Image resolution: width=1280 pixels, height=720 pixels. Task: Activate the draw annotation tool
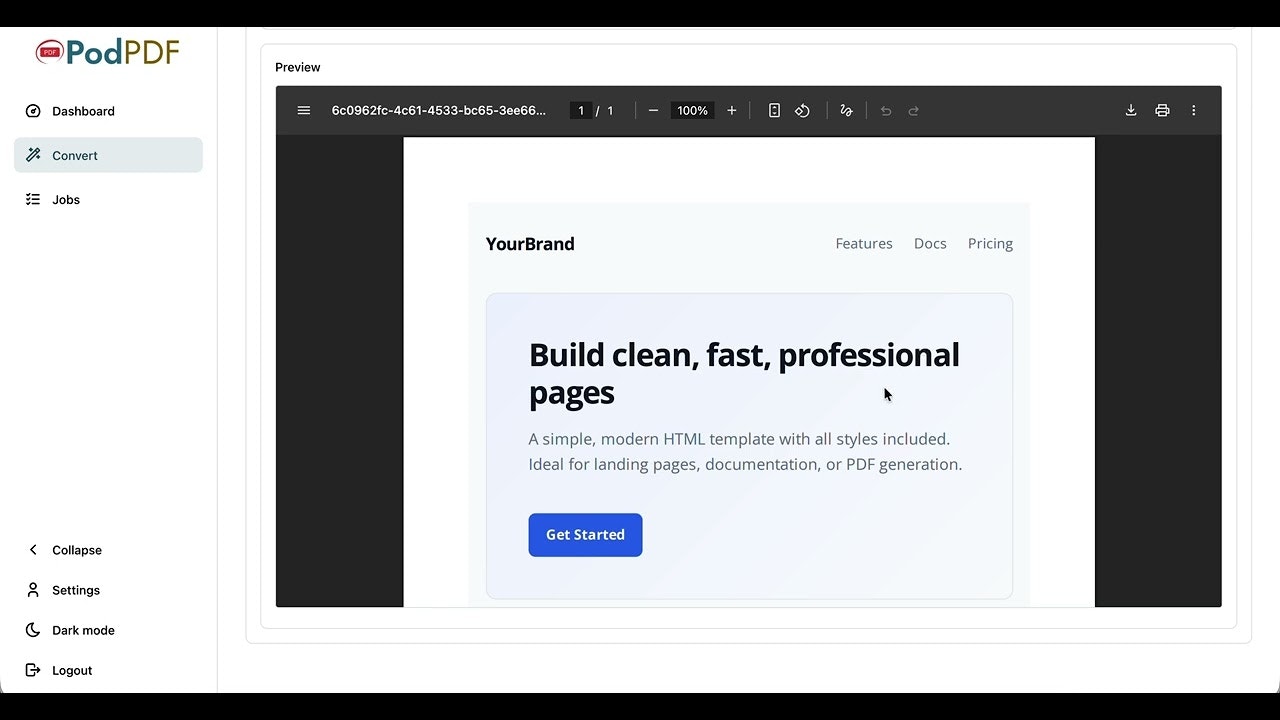coord(846,110)
